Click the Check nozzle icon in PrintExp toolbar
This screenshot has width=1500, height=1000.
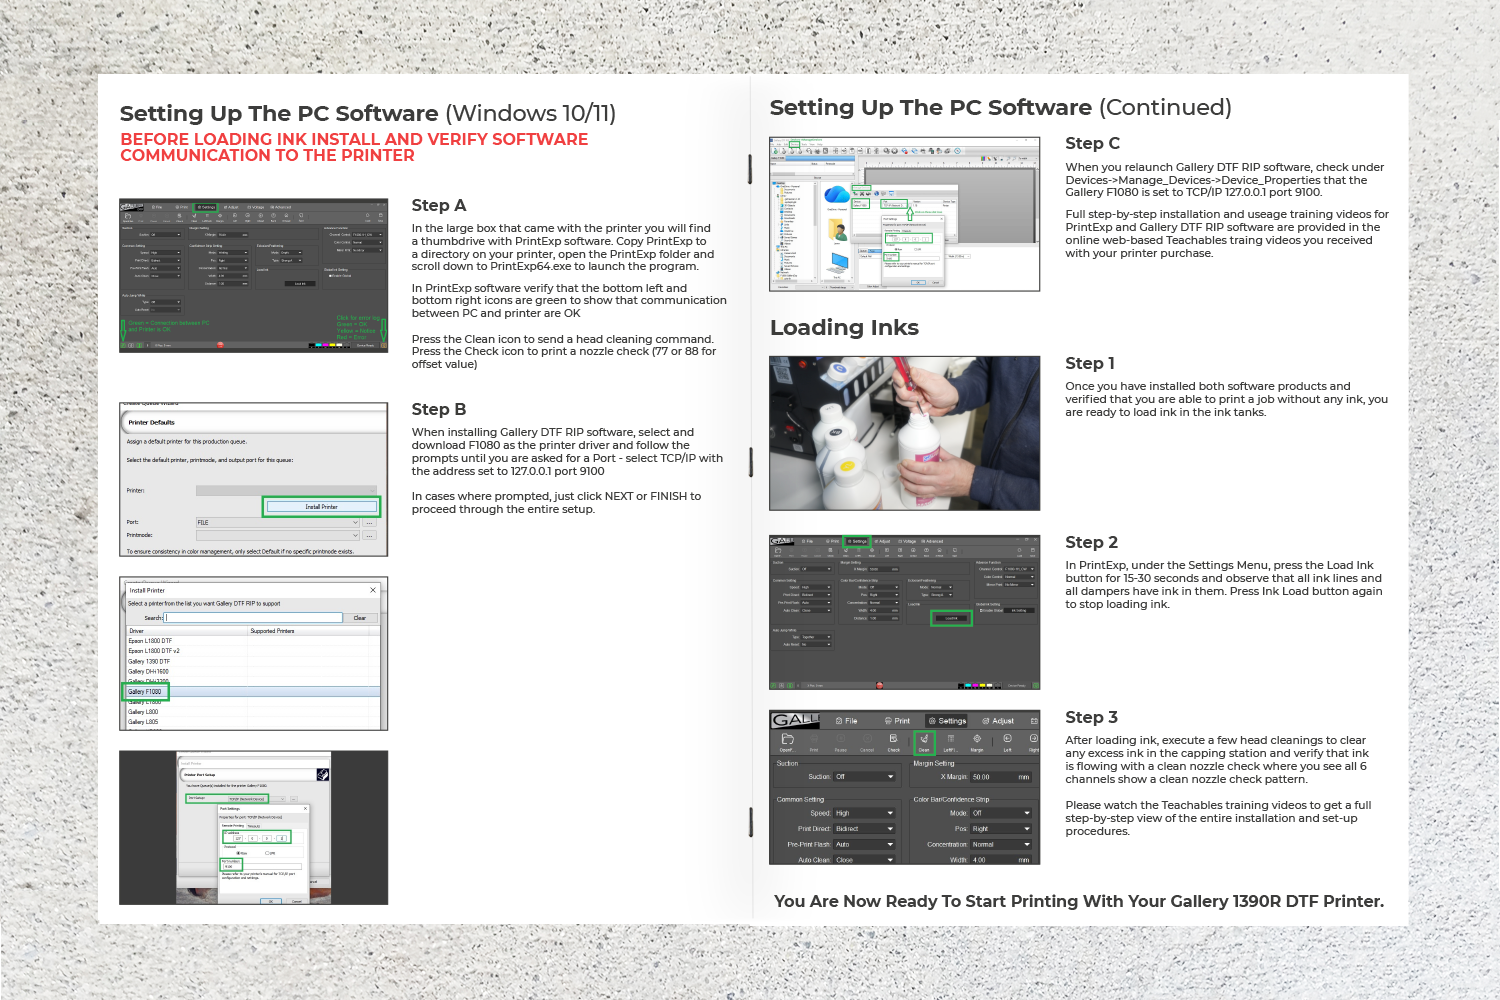[894, 739]
